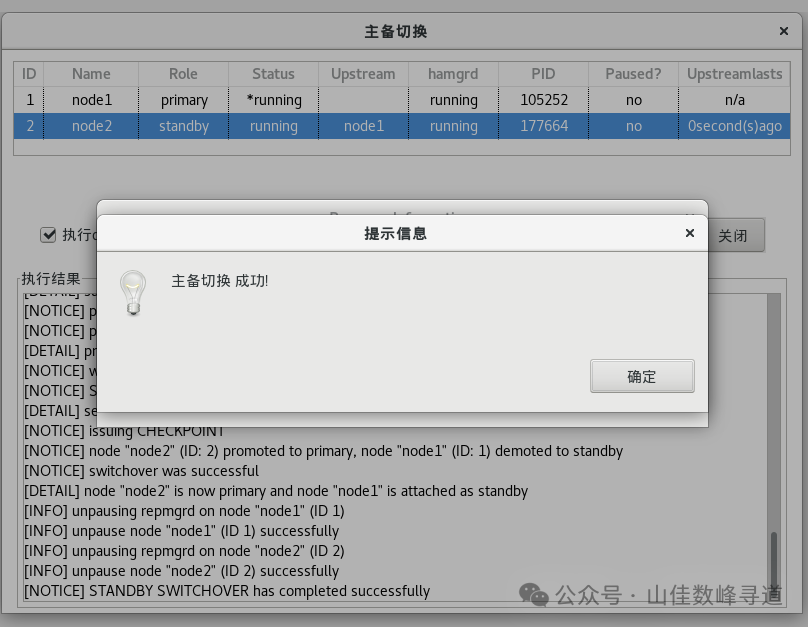
Task: Click PID cell 177664
Action: 543,126
